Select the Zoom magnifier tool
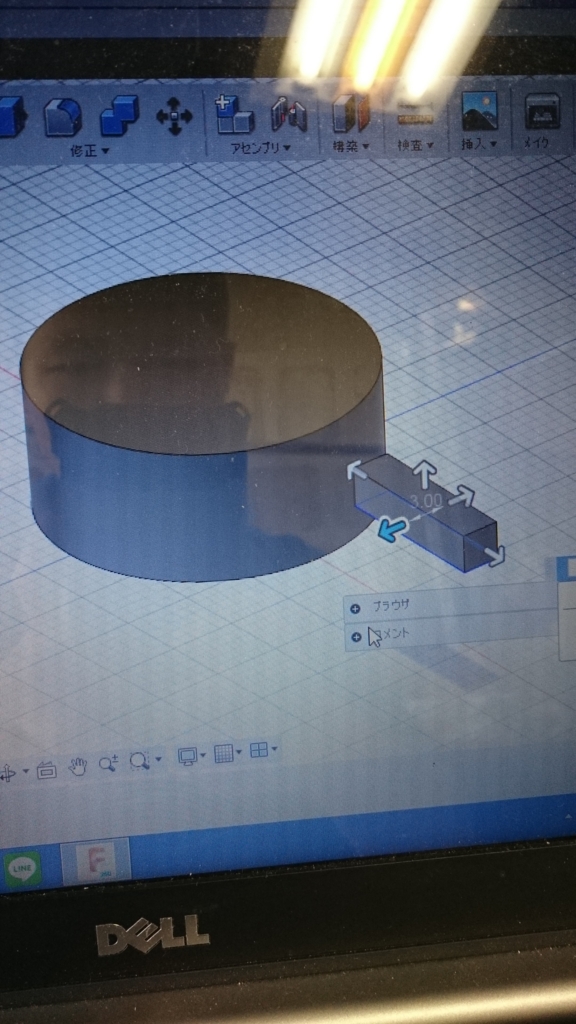 pos(108,763)
